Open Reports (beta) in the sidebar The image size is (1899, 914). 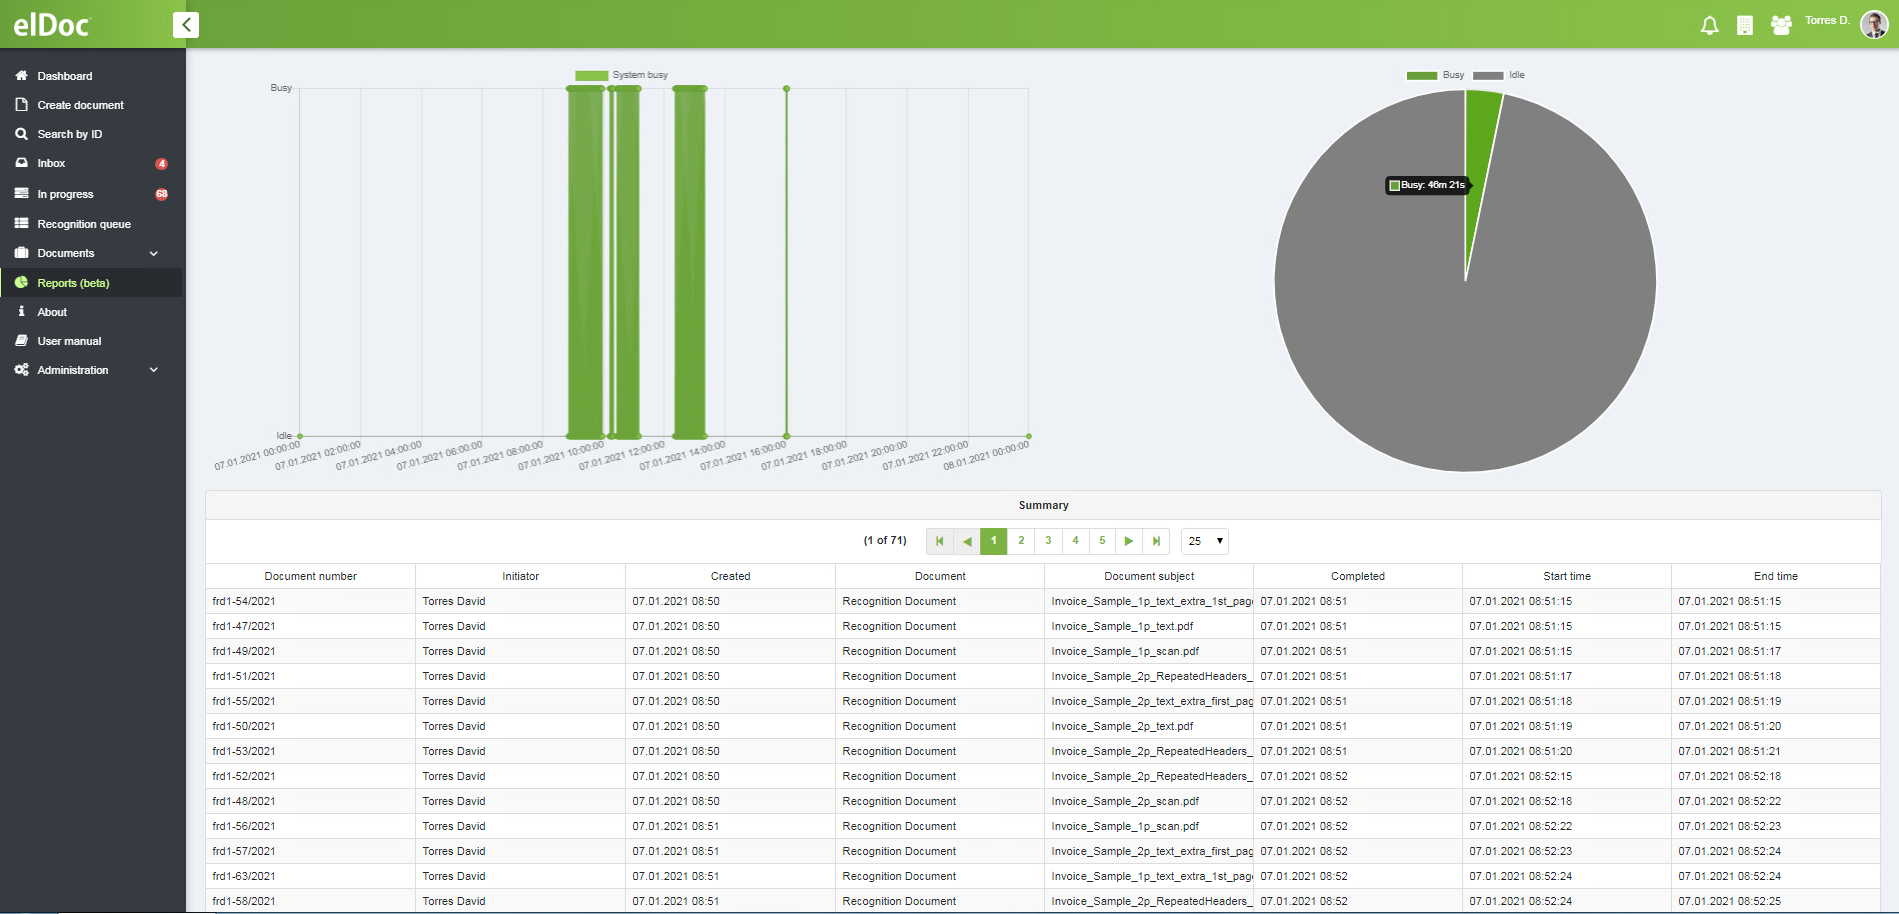(x=71, y=282)
